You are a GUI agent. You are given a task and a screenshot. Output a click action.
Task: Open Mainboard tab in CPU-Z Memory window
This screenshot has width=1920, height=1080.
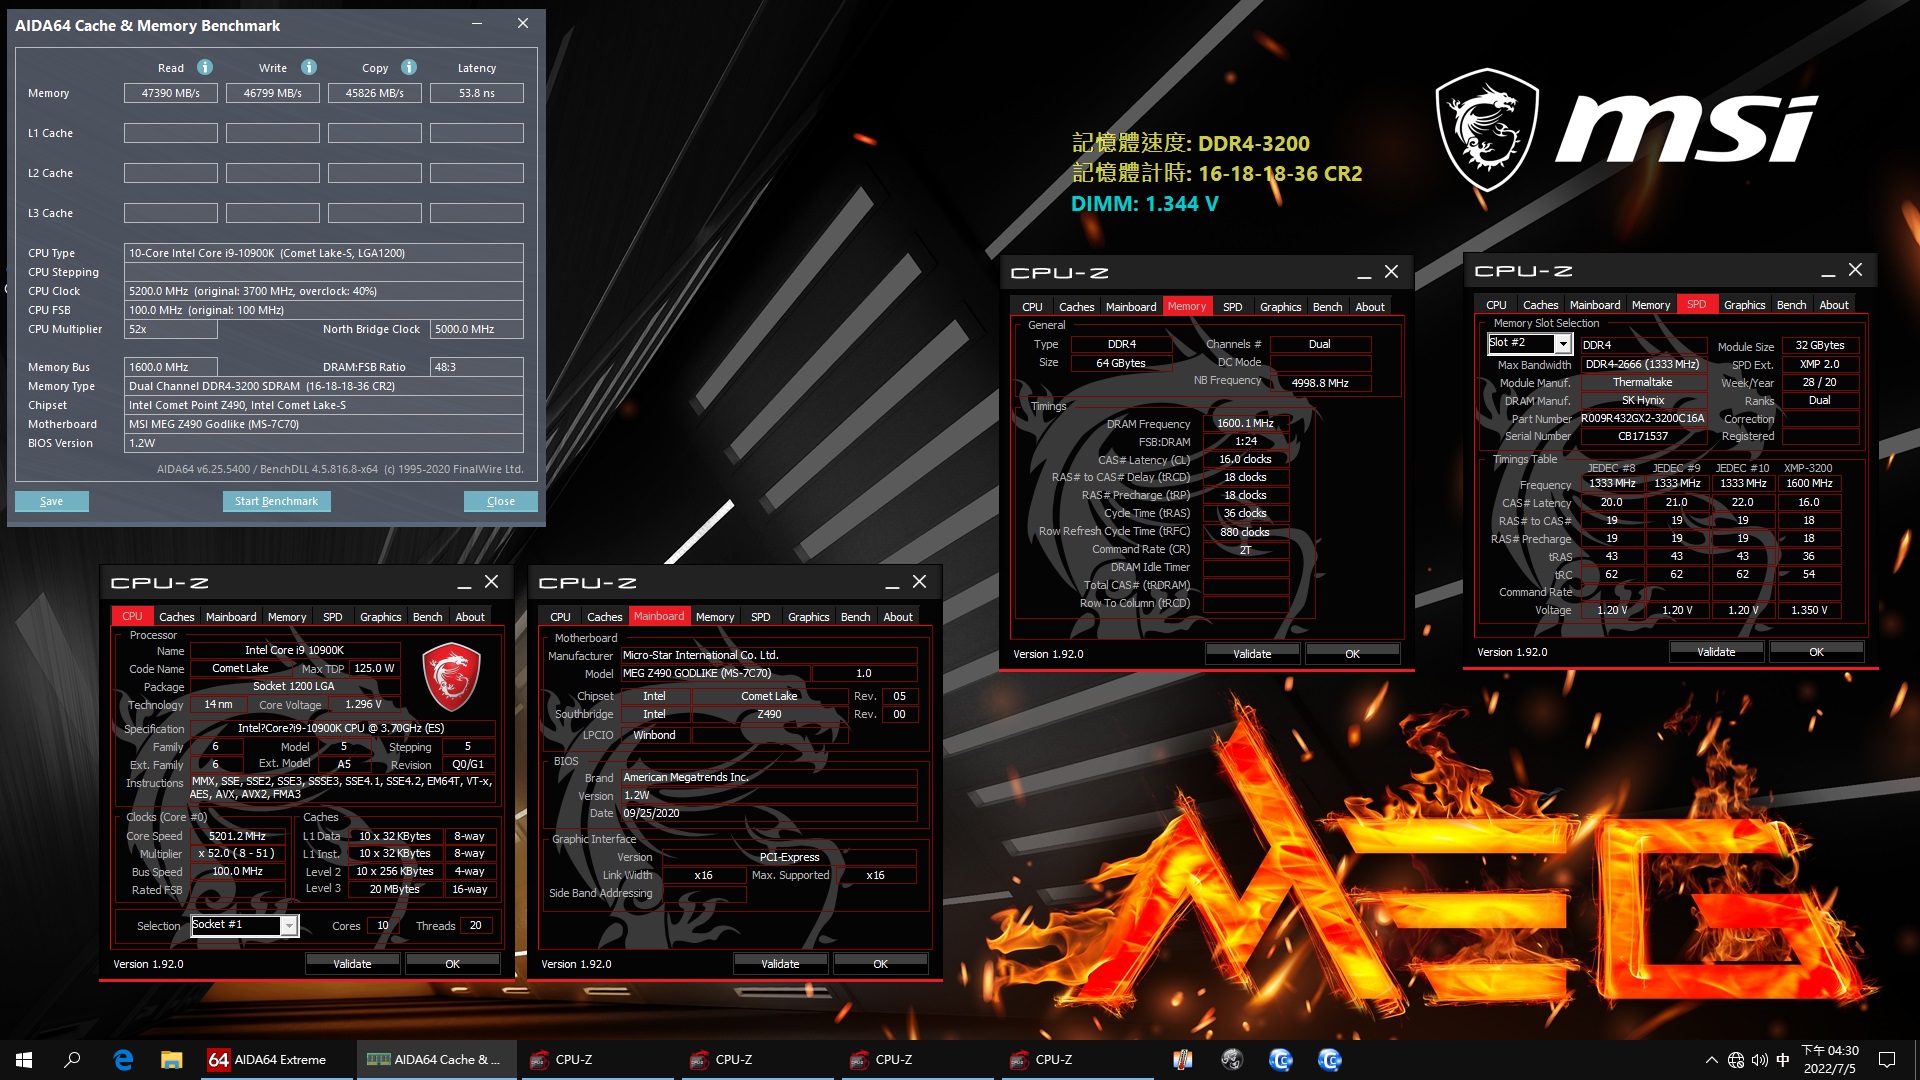click(1131, 307)
